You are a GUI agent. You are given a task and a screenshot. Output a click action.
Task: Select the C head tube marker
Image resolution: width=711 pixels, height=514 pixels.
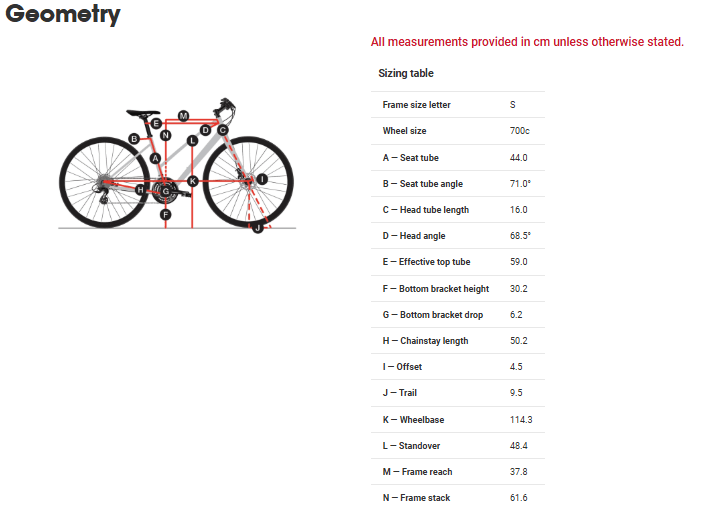(x=222, y=130)
